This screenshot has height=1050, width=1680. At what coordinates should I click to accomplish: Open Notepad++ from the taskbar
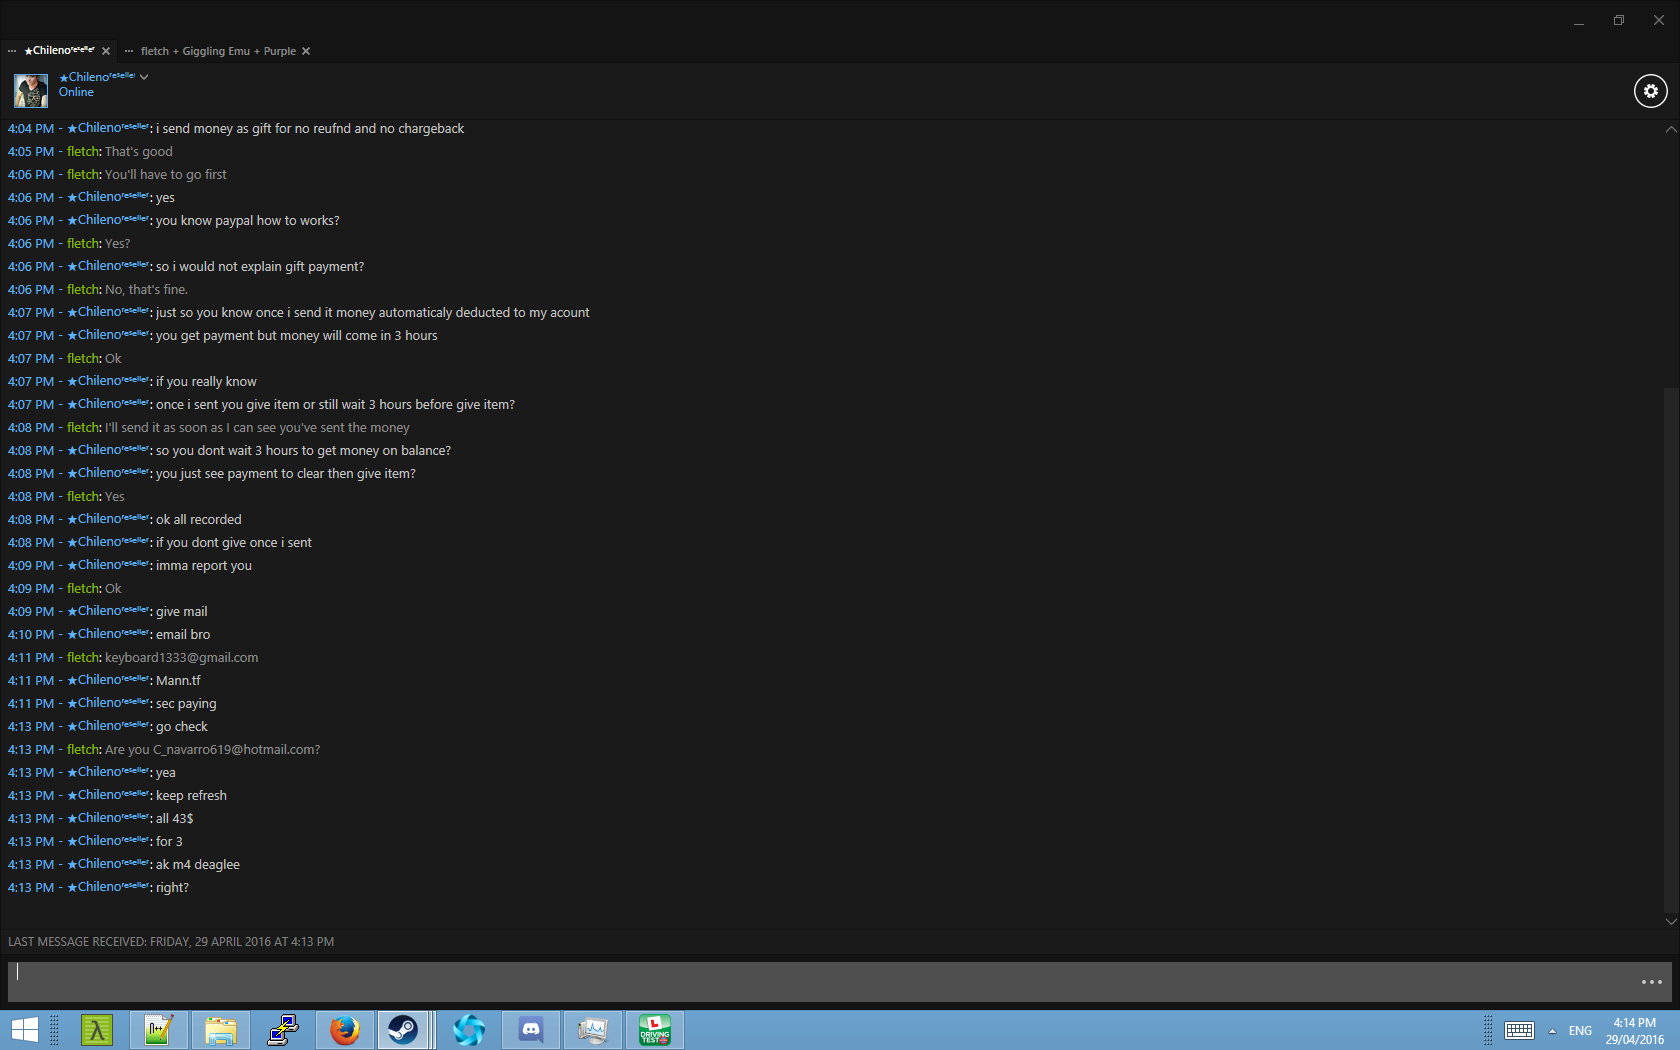(x=158, y=1029)
